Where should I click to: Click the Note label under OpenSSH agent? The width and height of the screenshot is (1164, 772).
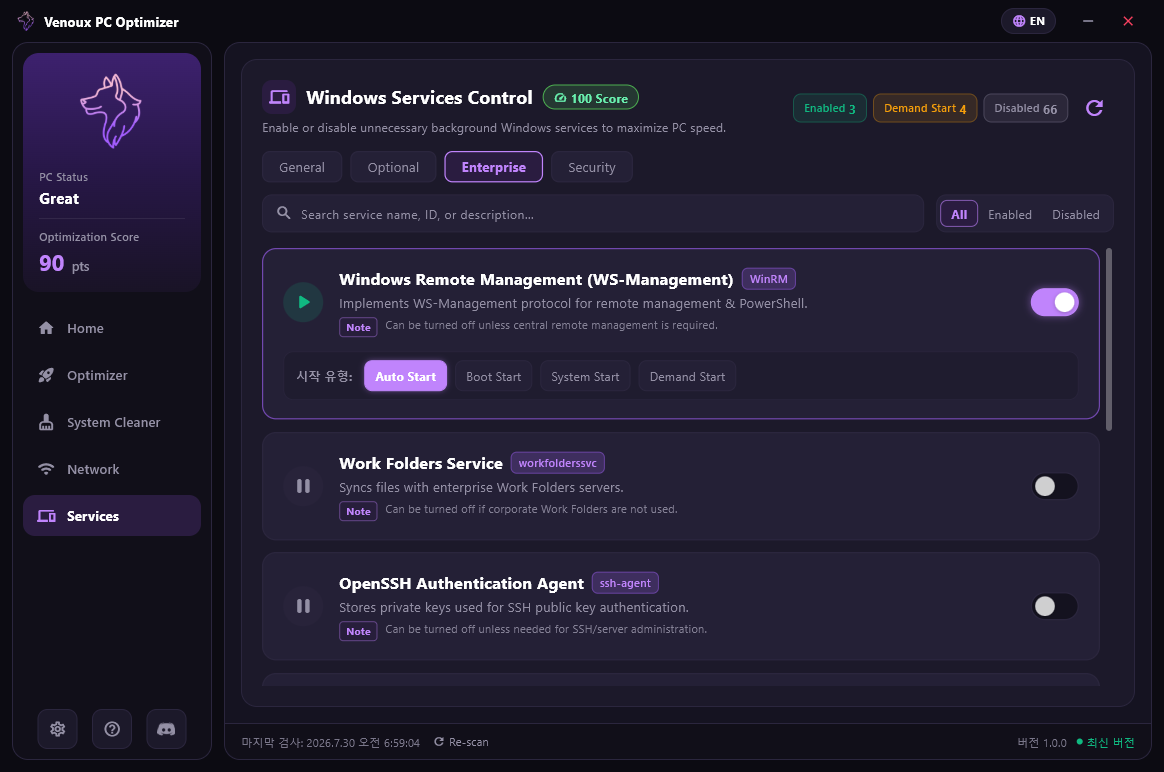pyautogui.click(x=359, y=632)
